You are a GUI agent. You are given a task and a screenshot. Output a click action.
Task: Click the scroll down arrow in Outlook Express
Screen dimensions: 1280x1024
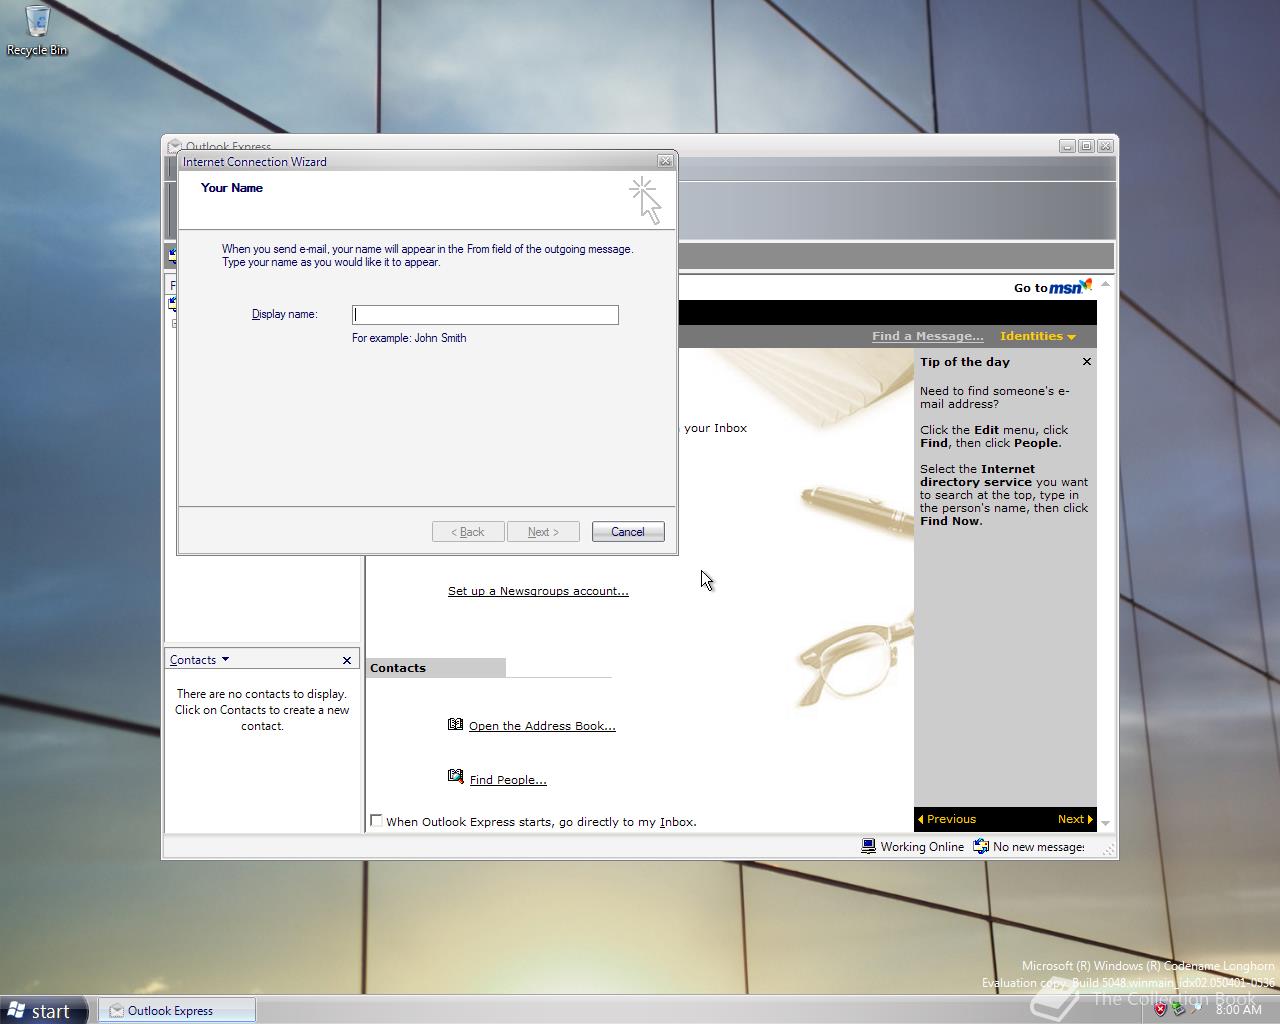coord(1105,823)
